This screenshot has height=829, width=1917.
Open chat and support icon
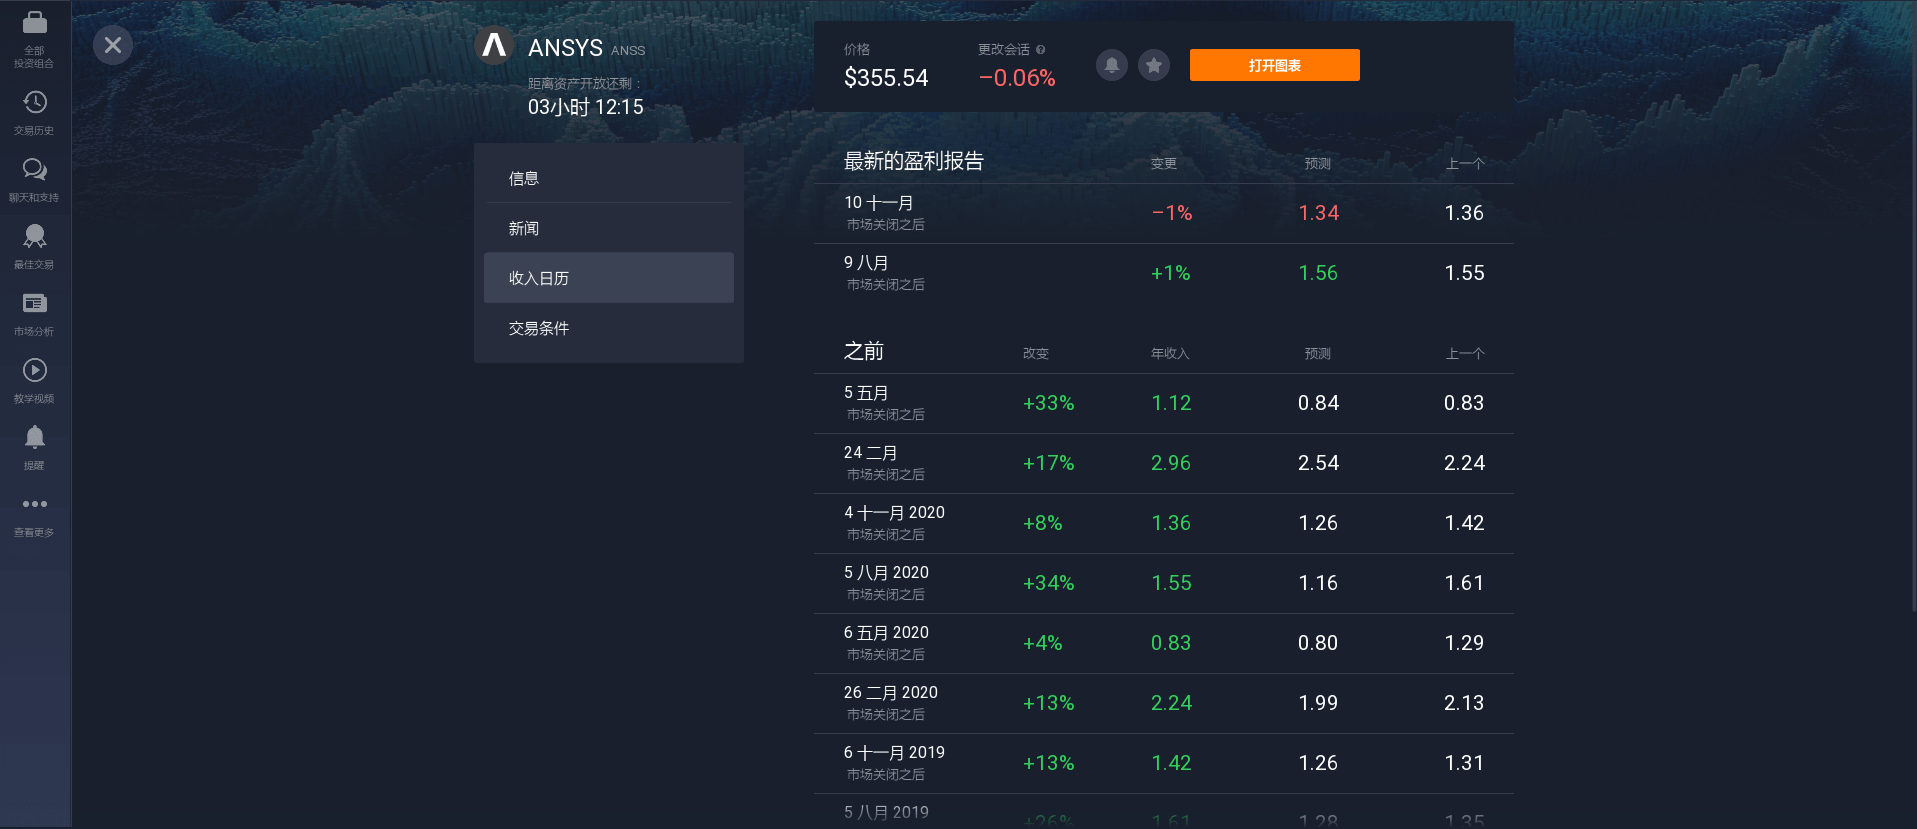[34, 169]
